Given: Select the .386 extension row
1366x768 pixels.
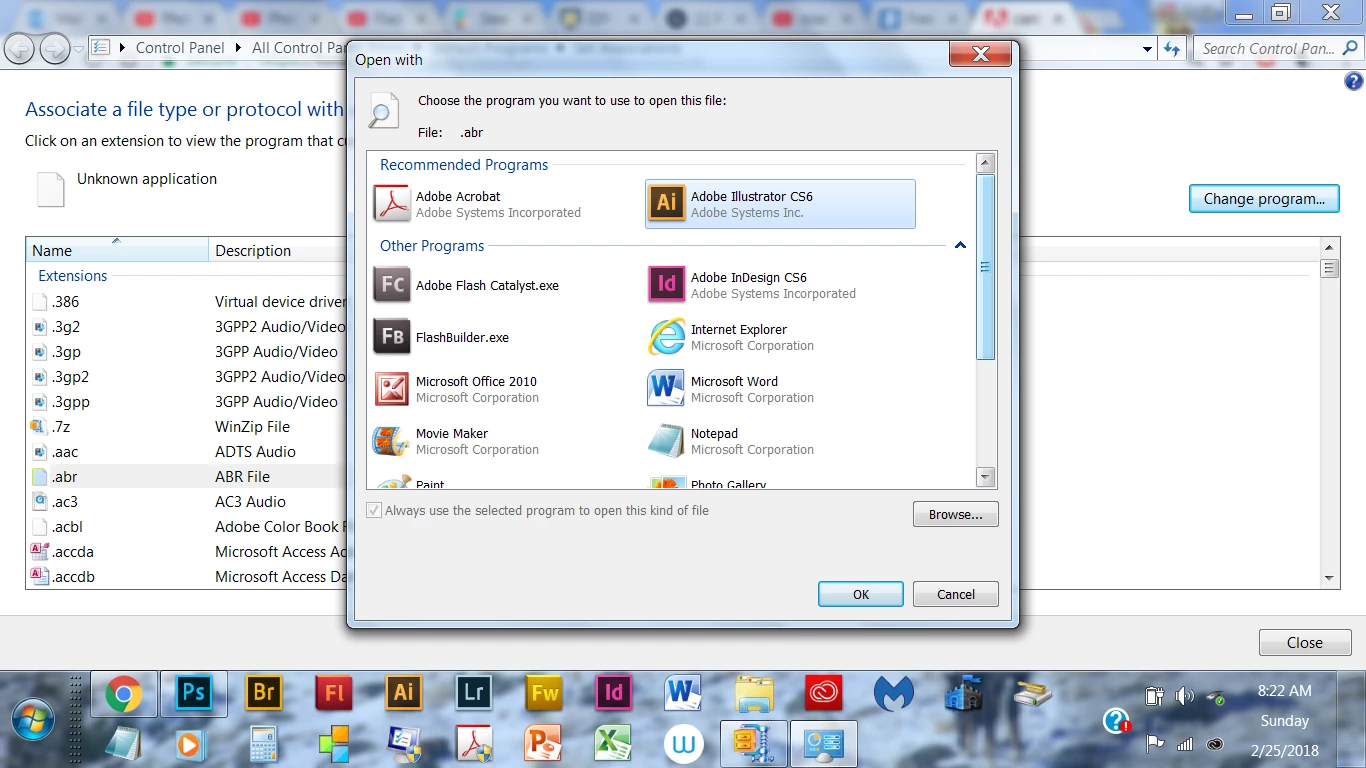Looking at the screenshot, I should [x=186, y=301].
